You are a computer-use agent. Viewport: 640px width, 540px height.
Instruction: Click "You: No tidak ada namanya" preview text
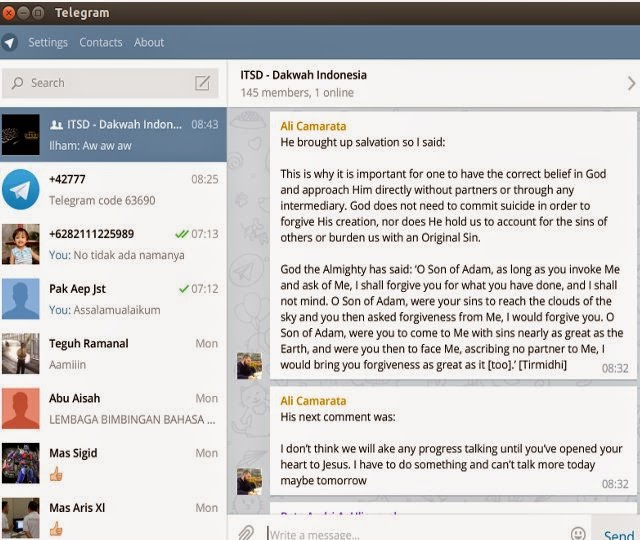click(117, 255)
